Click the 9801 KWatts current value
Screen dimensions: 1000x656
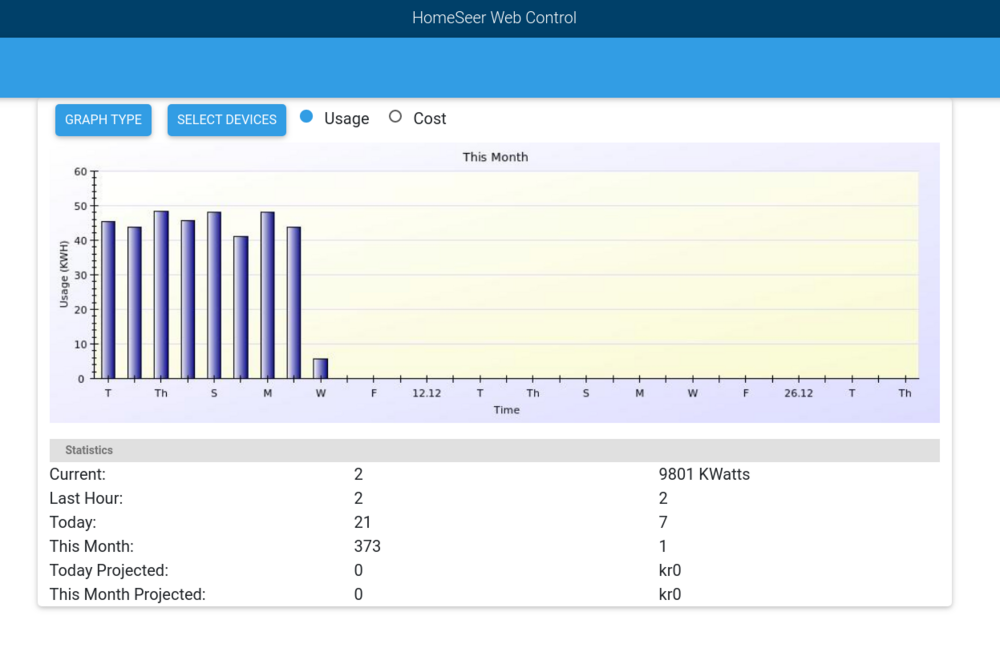704,474
